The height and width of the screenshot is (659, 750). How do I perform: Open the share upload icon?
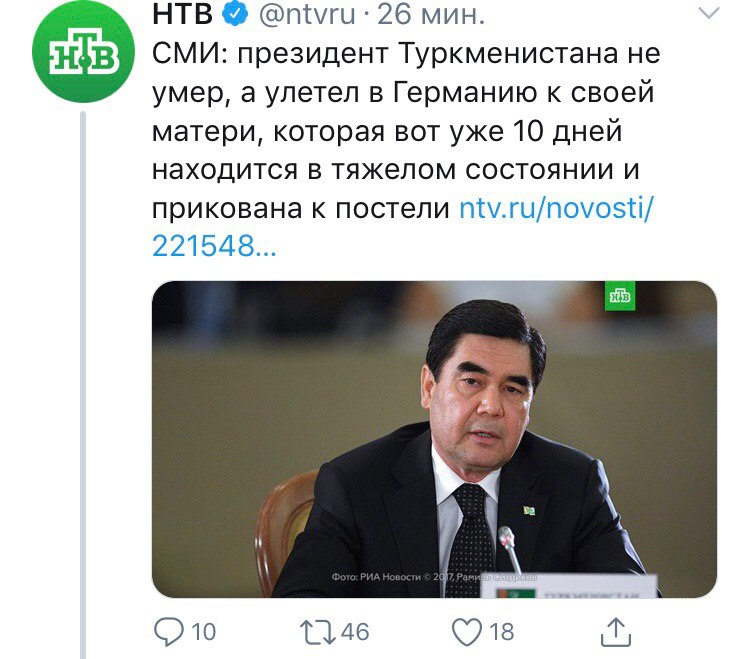point(616,632)
